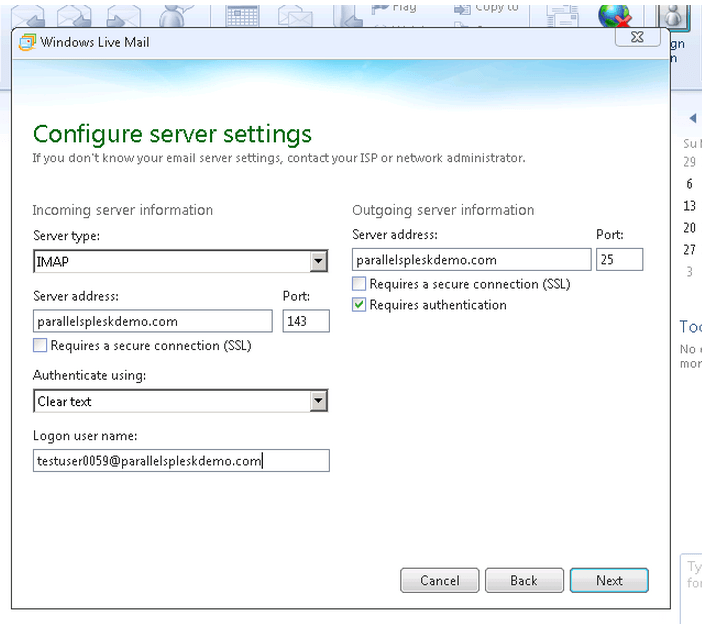Enable outgoing Requires a secure connection (SSL)
The image size is (702, 624).
pyautogui.click(x=359, y=284)
